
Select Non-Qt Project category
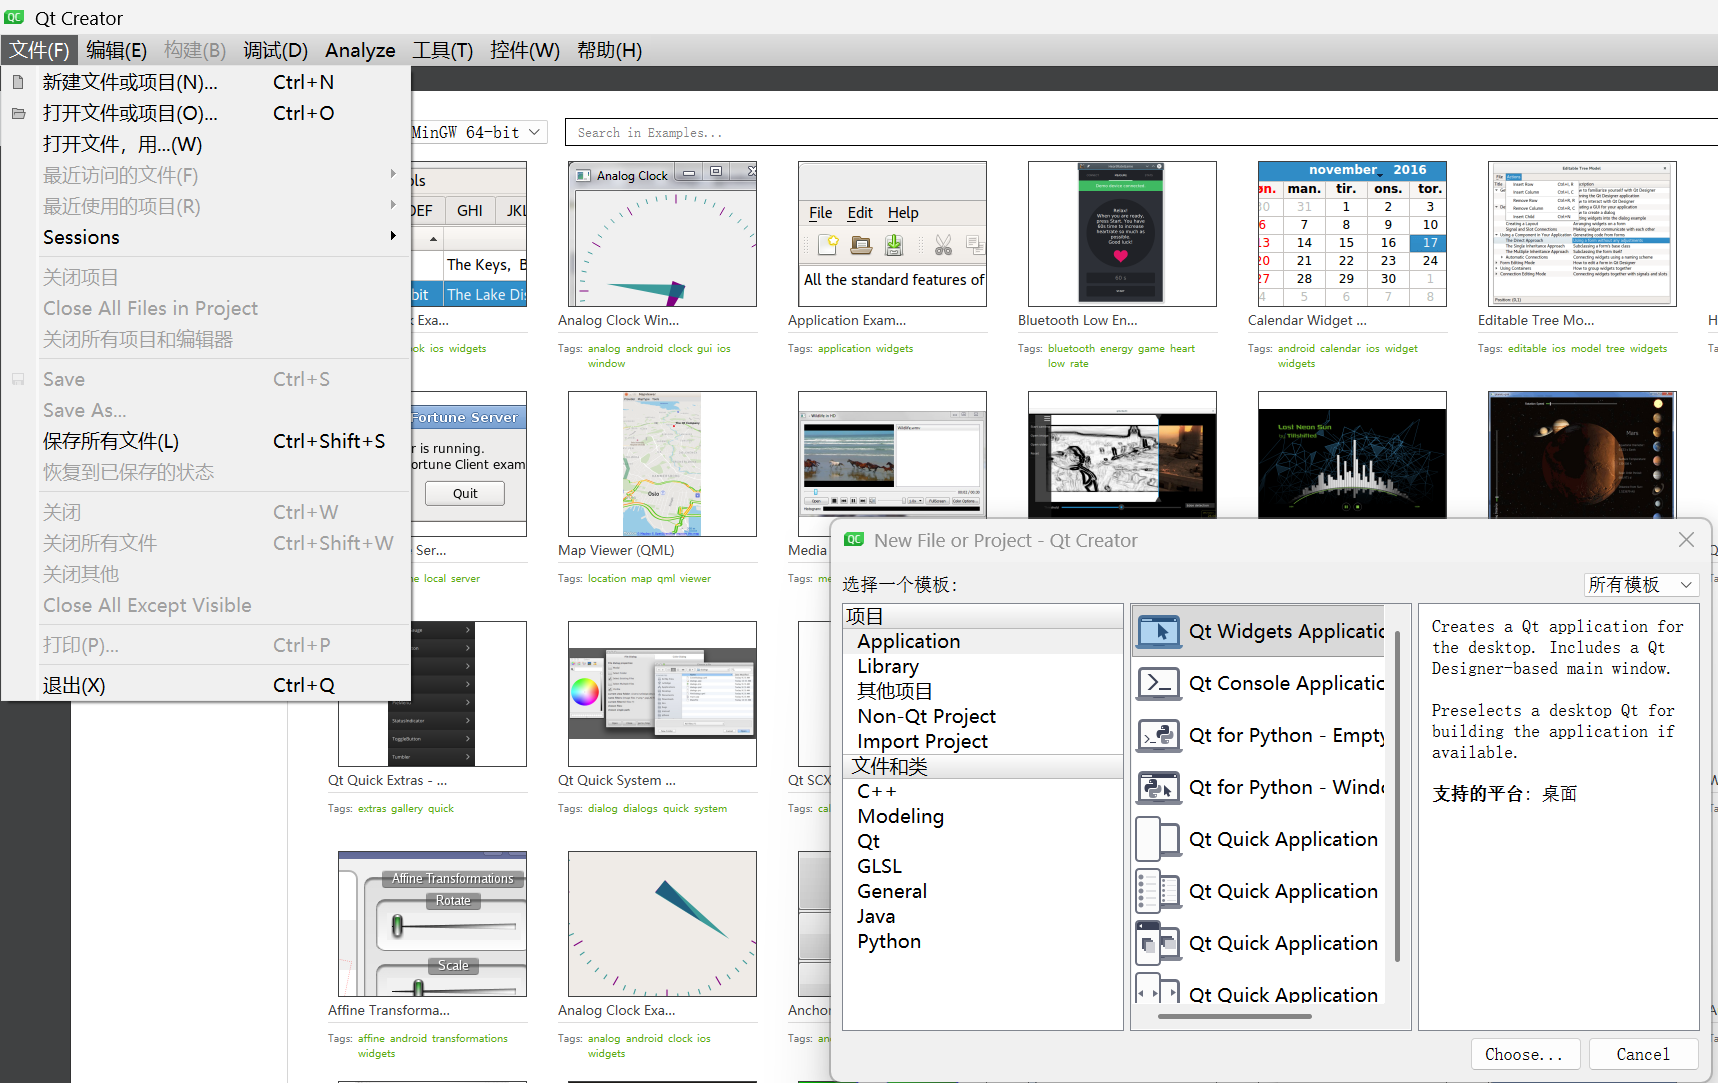tap(983, 716)
